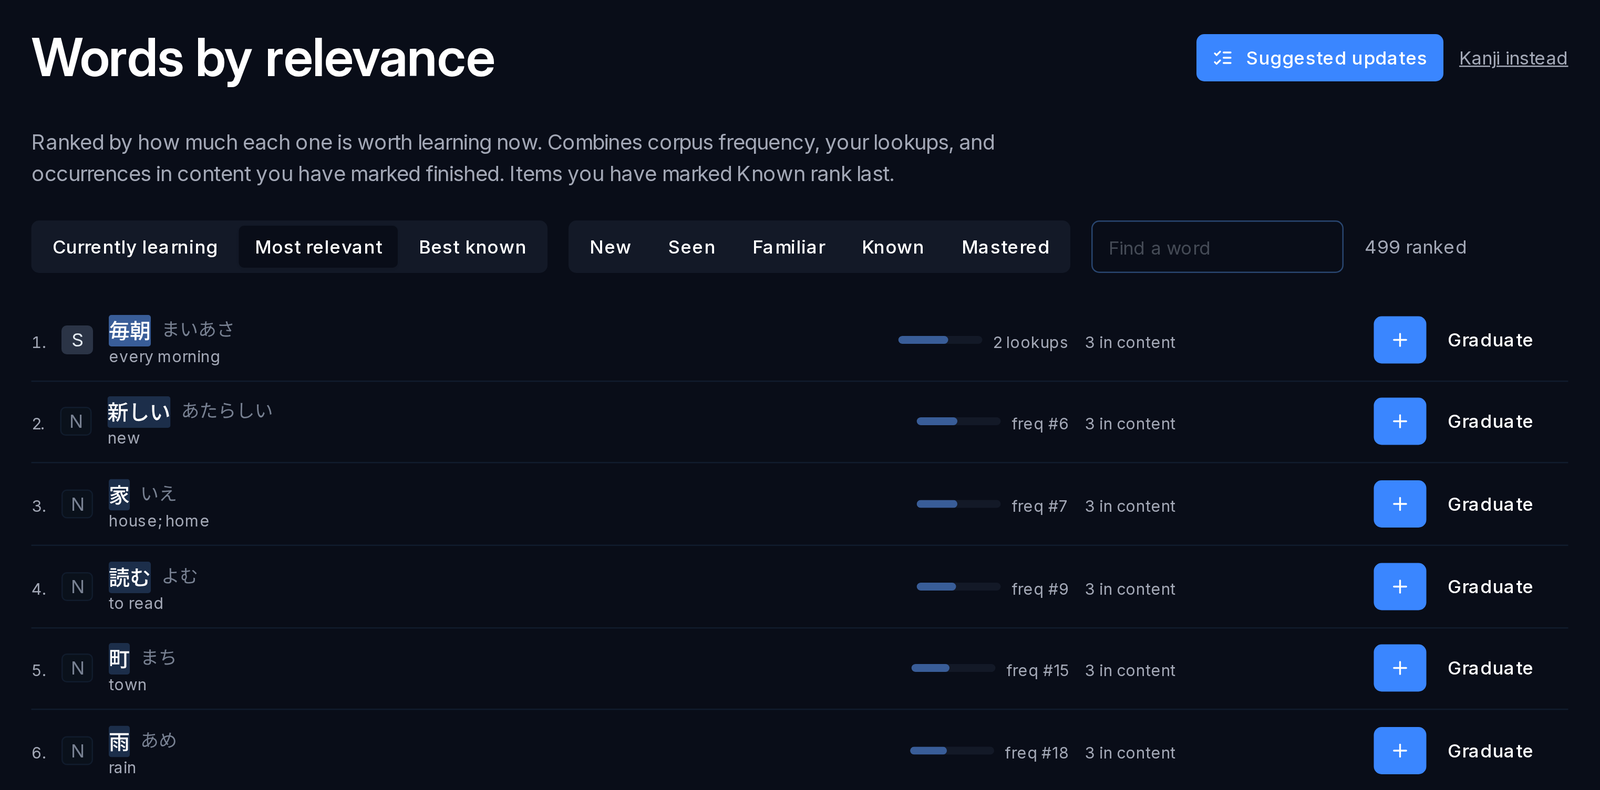The width and height of the screenshot is (1600, 790).
Task: Graduate the word 町
Action: [1490, 668]
